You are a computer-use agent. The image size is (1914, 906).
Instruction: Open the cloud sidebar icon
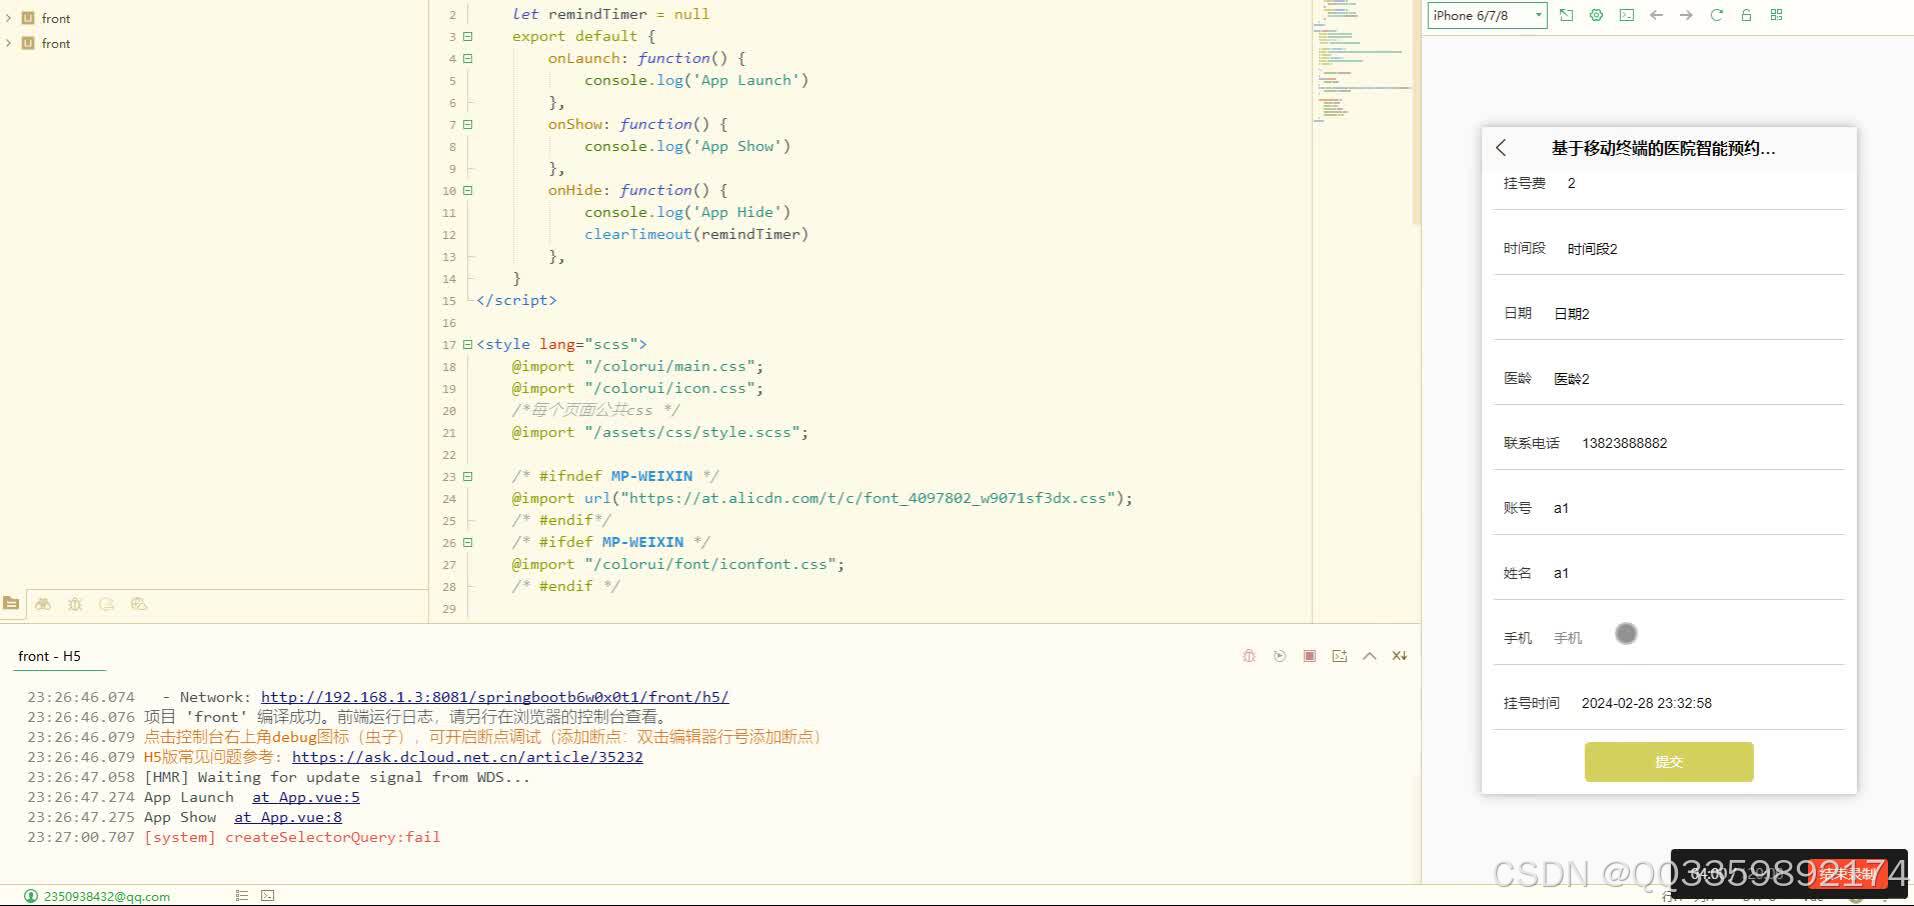coord(139,604)
